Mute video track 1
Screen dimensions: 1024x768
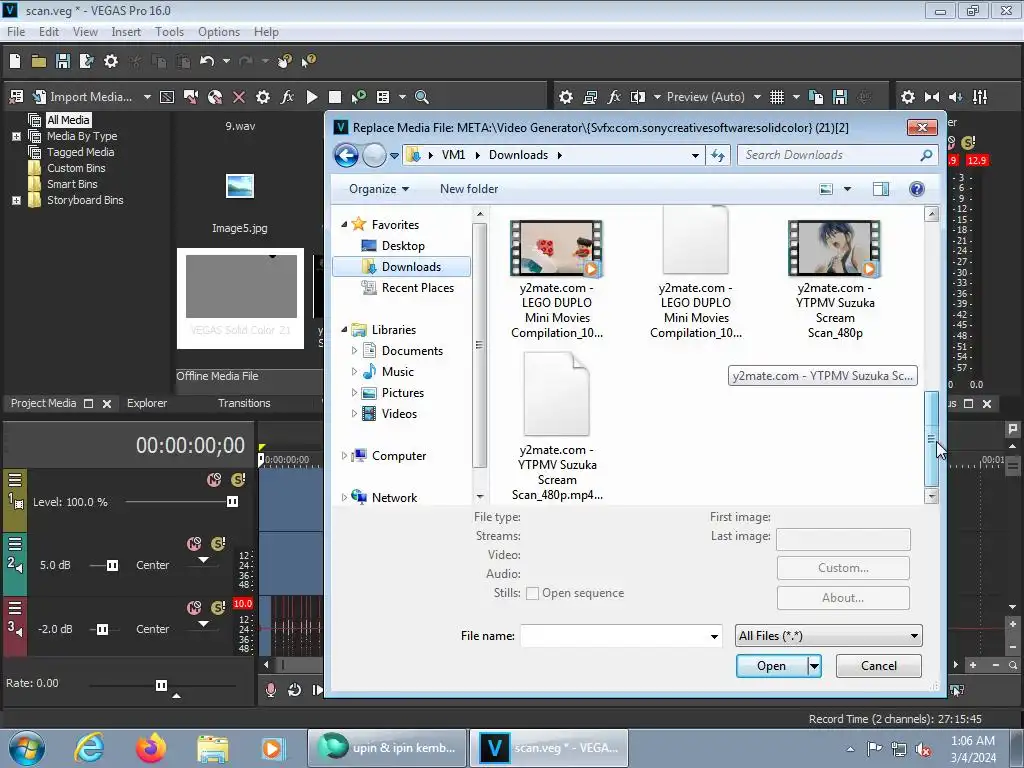(214, 480)
